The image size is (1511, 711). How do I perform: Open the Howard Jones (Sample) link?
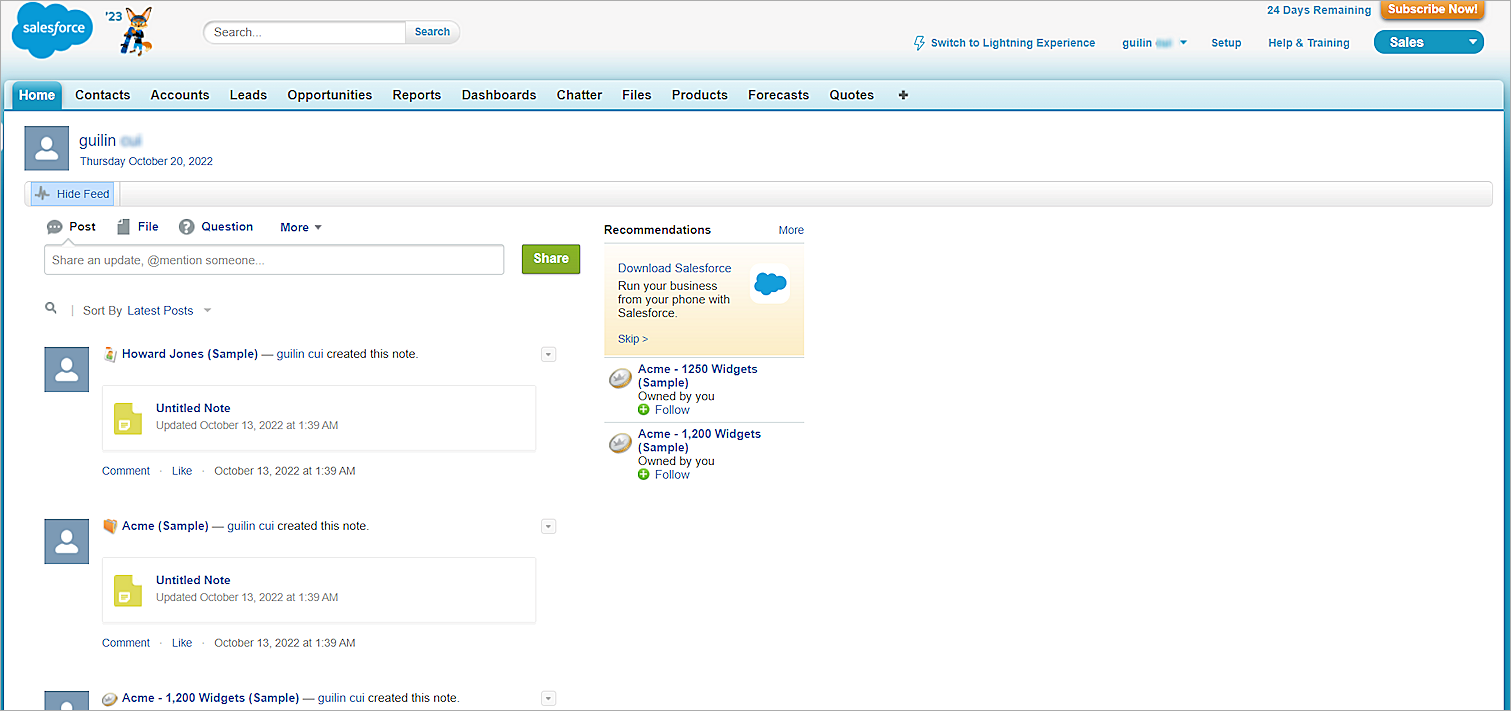coord(190,354)
